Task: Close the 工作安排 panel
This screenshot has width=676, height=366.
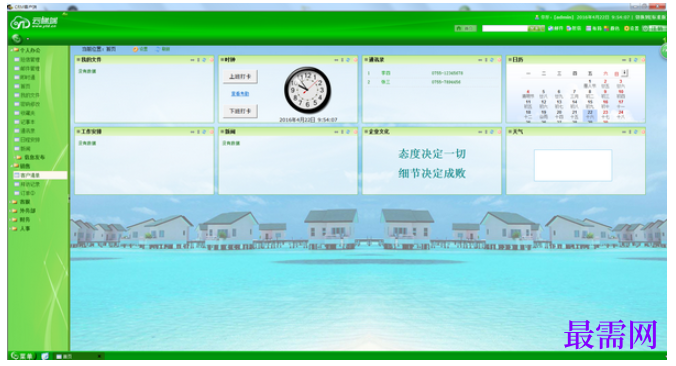Action: pos(211,132)
